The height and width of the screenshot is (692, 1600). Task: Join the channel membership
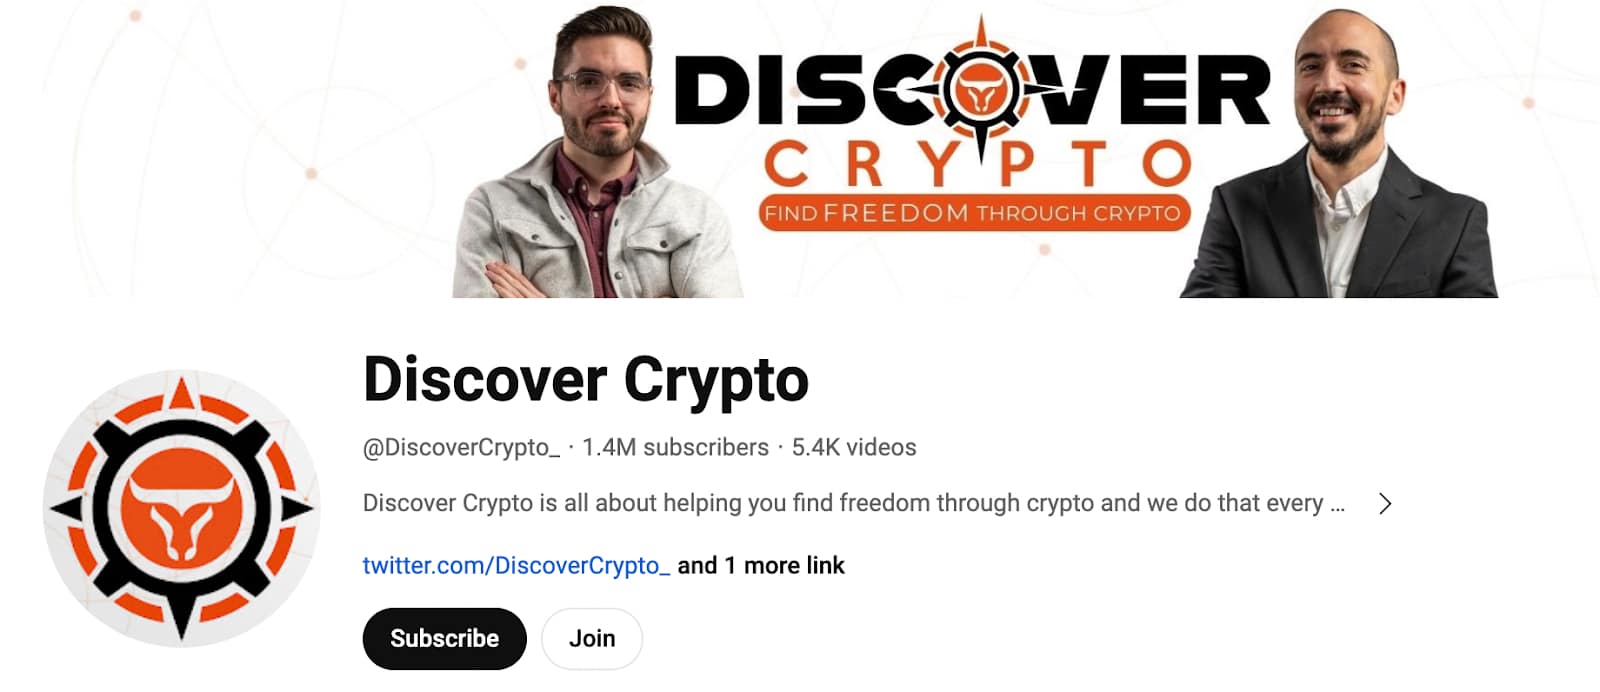tap(592, 638)
